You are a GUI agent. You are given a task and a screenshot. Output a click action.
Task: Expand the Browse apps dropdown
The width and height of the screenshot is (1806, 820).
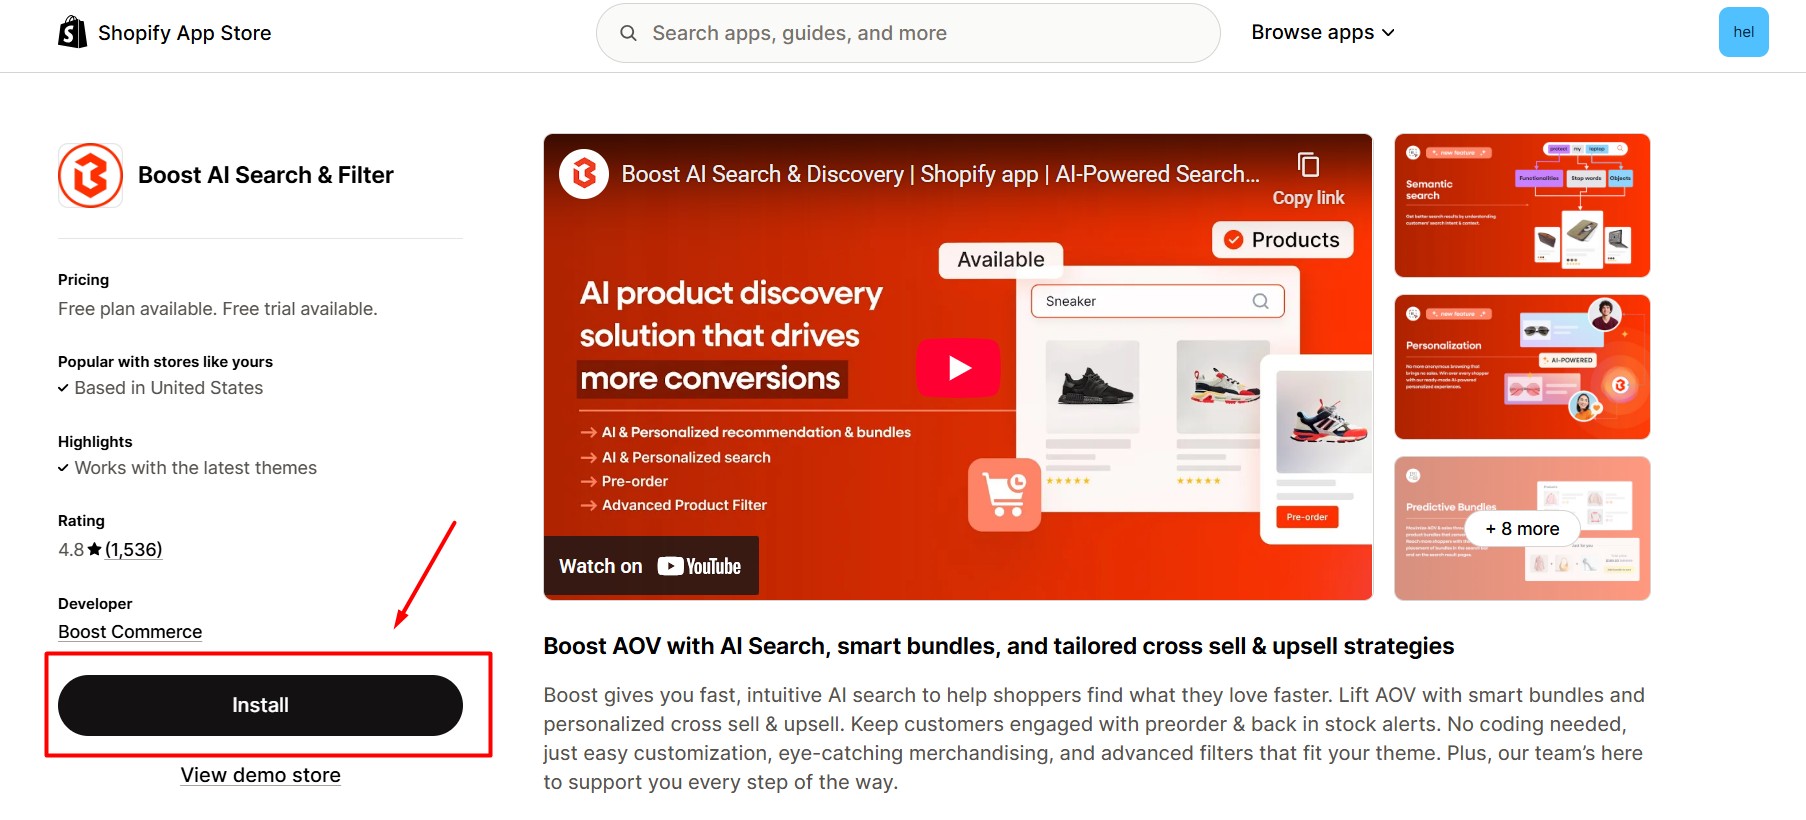1322,32
